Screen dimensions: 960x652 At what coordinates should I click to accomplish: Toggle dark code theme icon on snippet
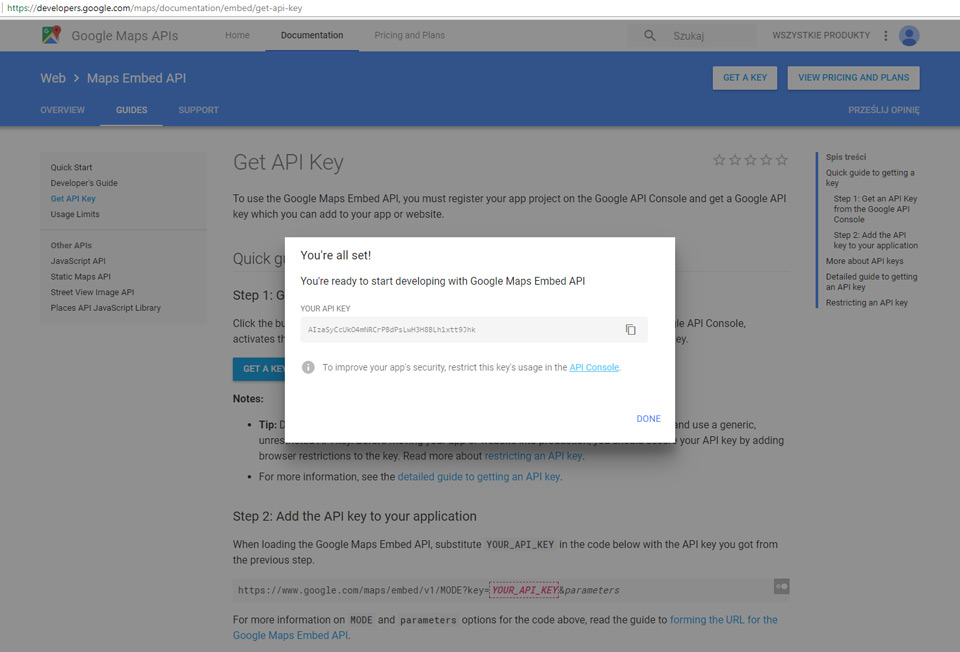tap(781, 586)
